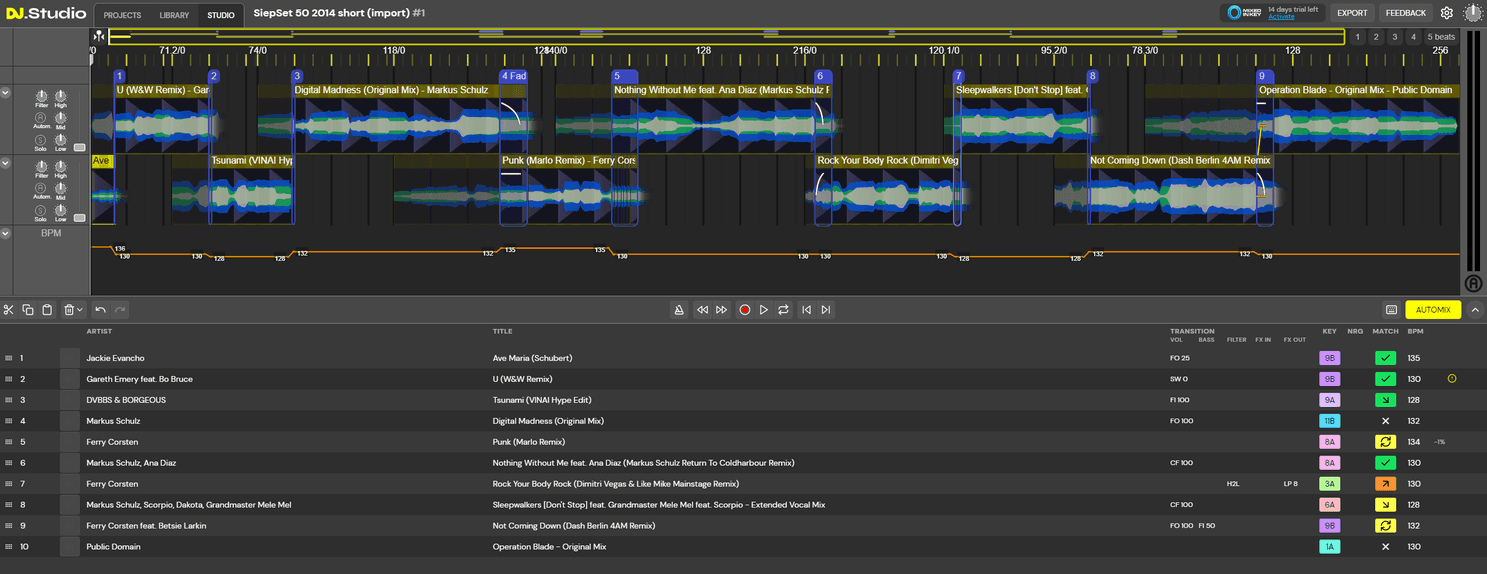Click the album thumbnail for Tsunami row

[x=69, y=400]
